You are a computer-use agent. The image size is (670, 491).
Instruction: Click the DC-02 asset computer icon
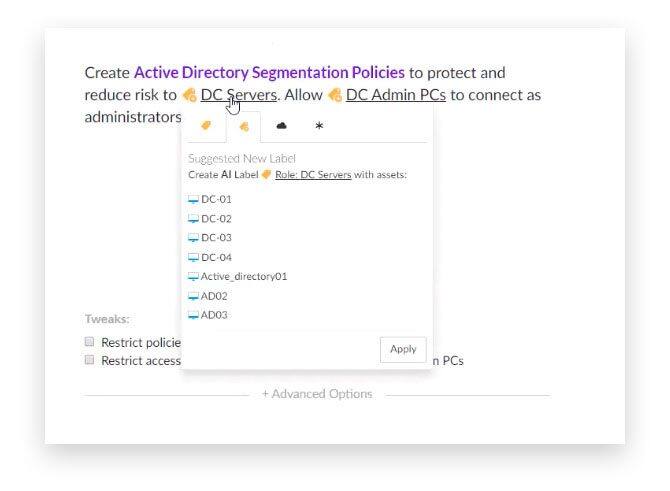pyautogui.click(x=194, y=218)
